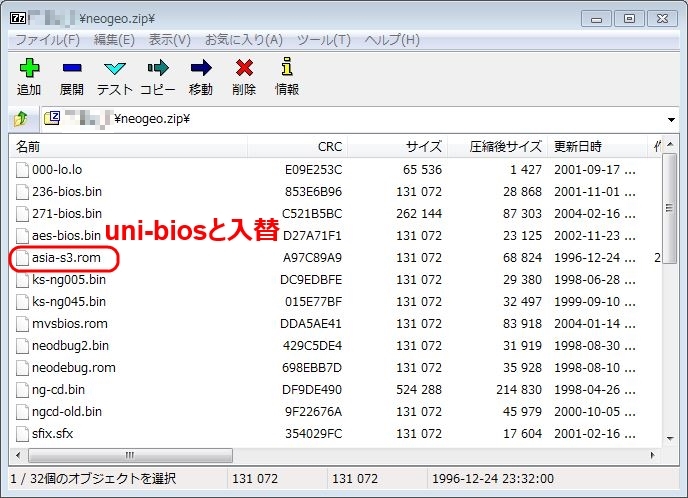Select the neodebug.rom file name

click(74, 368)
